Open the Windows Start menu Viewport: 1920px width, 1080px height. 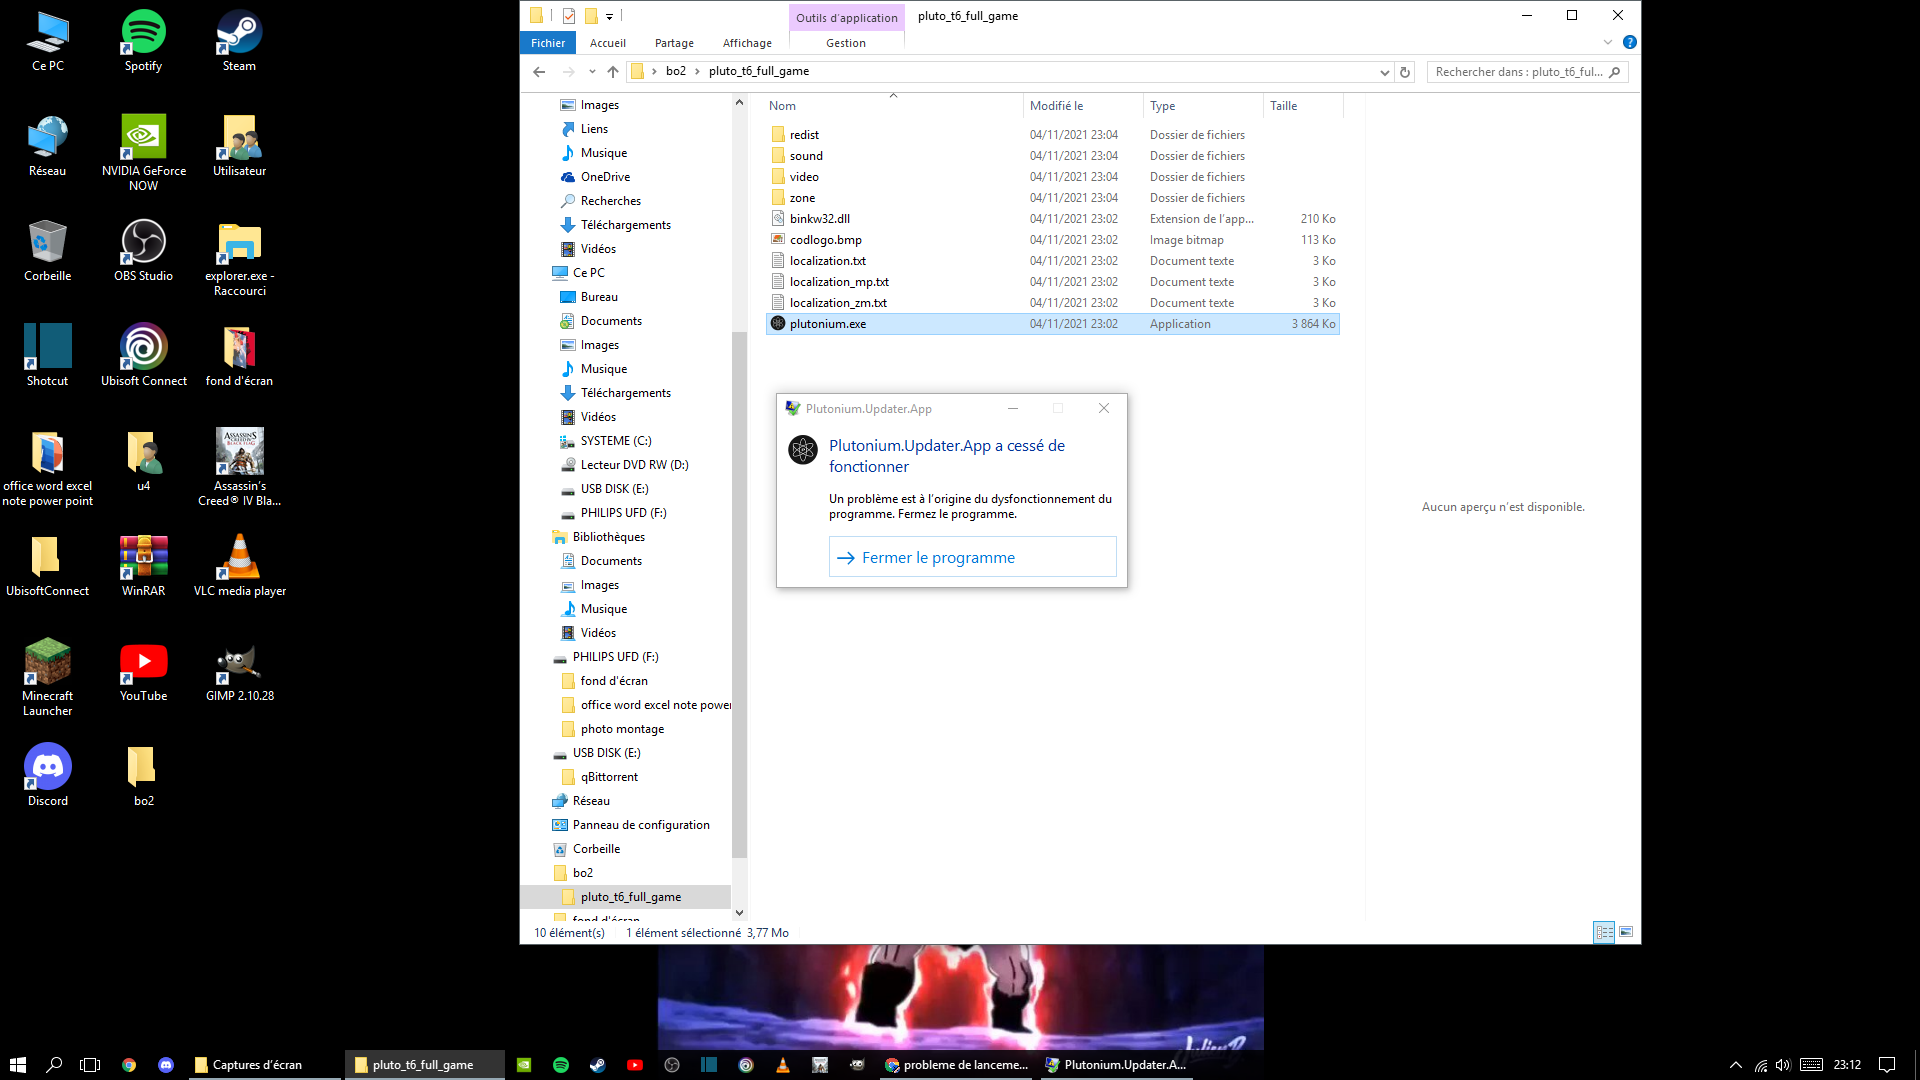[x=18, y=1065]
